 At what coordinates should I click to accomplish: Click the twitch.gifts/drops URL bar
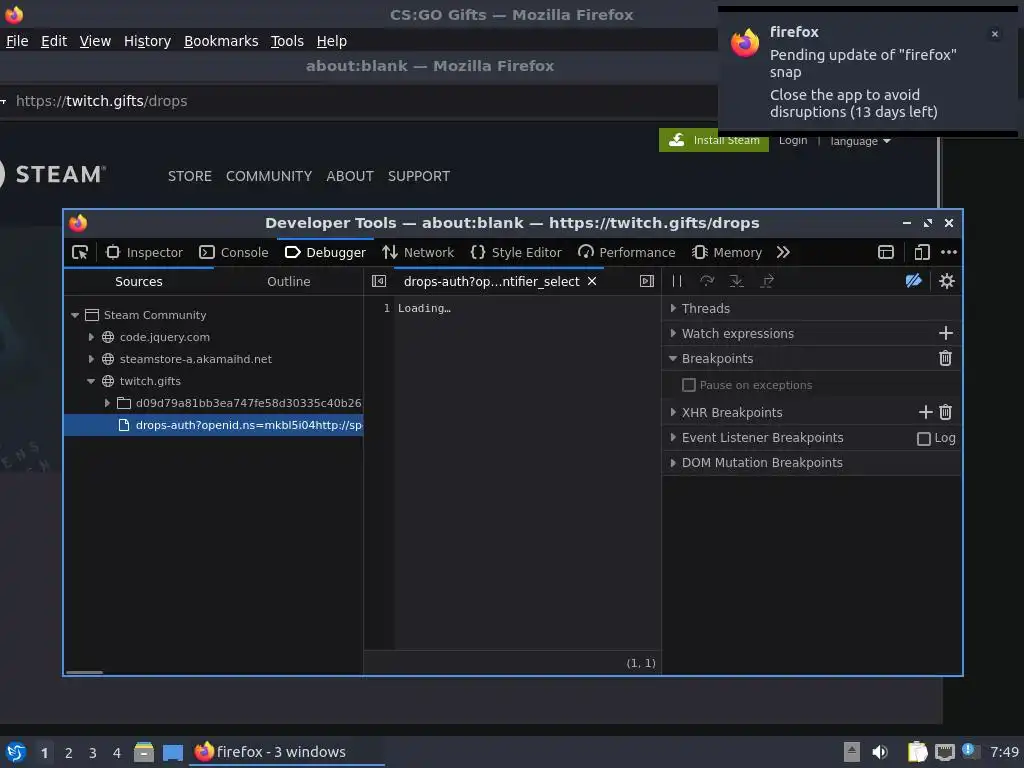359,101
